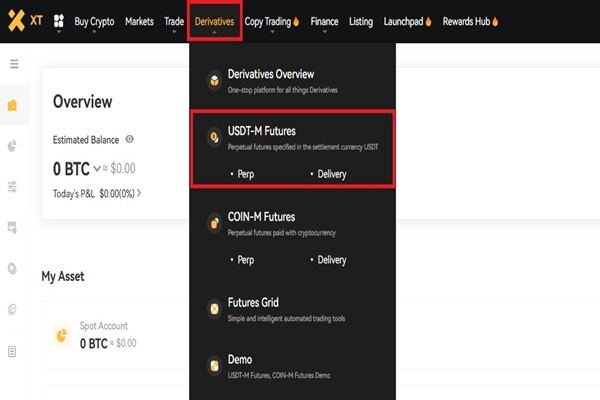Image resolution: width=600 pixels, height=400 pixels.
Task: Go to Markets
Action: coord(139,21)
